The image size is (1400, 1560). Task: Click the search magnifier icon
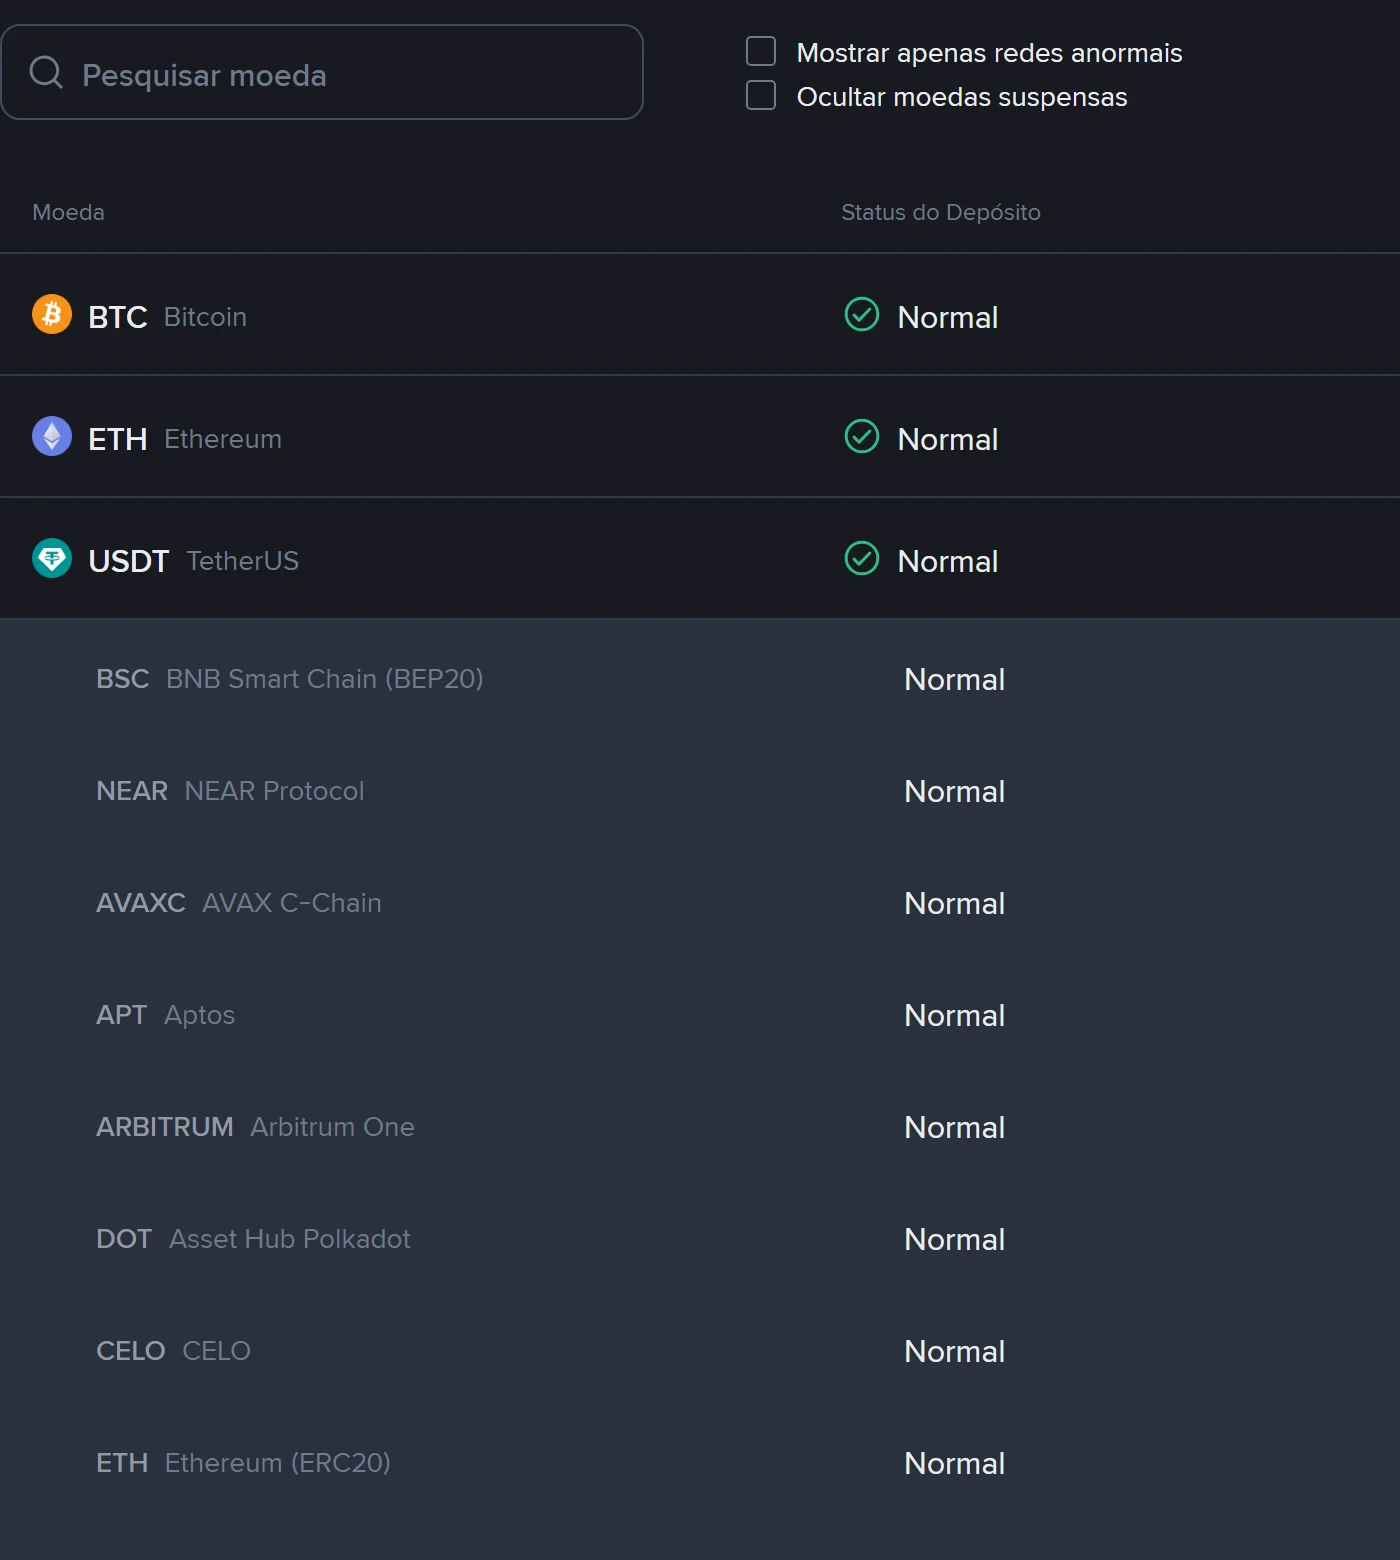[x=46, y=72]
